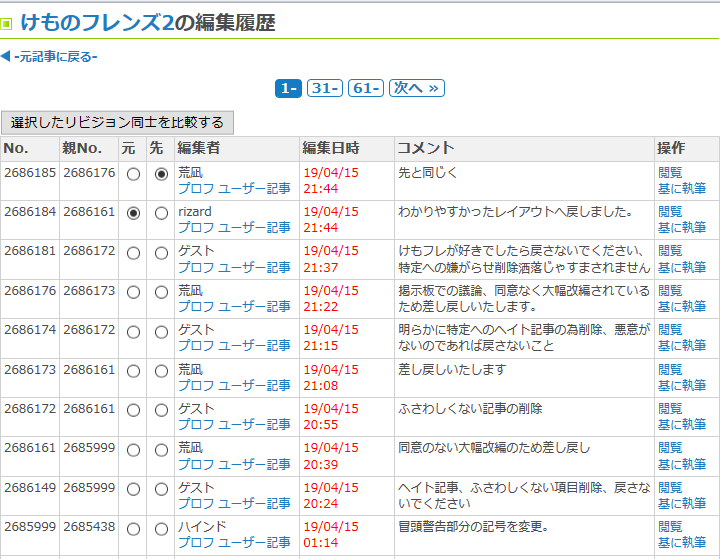Image resolution: width=720 pixels, height=559 pixels.
Task: Click 基に執筆 for revision 2686176
Action: click(682, 306)
